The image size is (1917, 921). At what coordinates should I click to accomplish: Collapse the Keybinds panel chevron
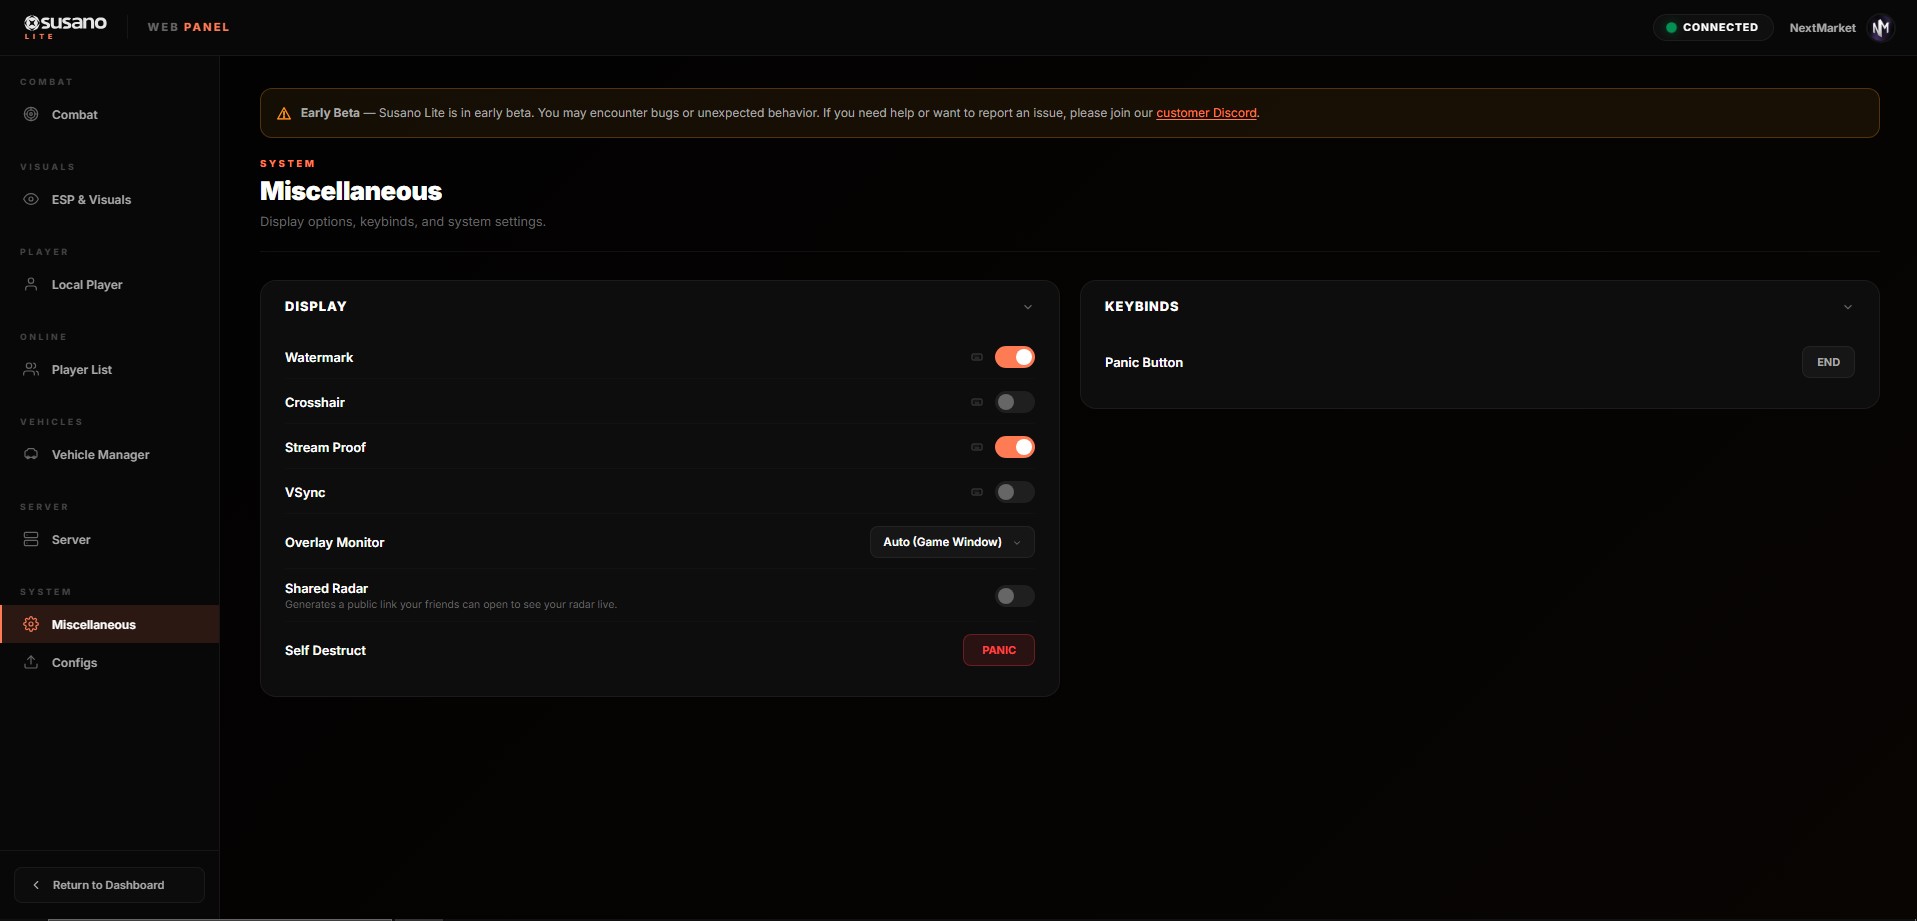coord(1848,307)
